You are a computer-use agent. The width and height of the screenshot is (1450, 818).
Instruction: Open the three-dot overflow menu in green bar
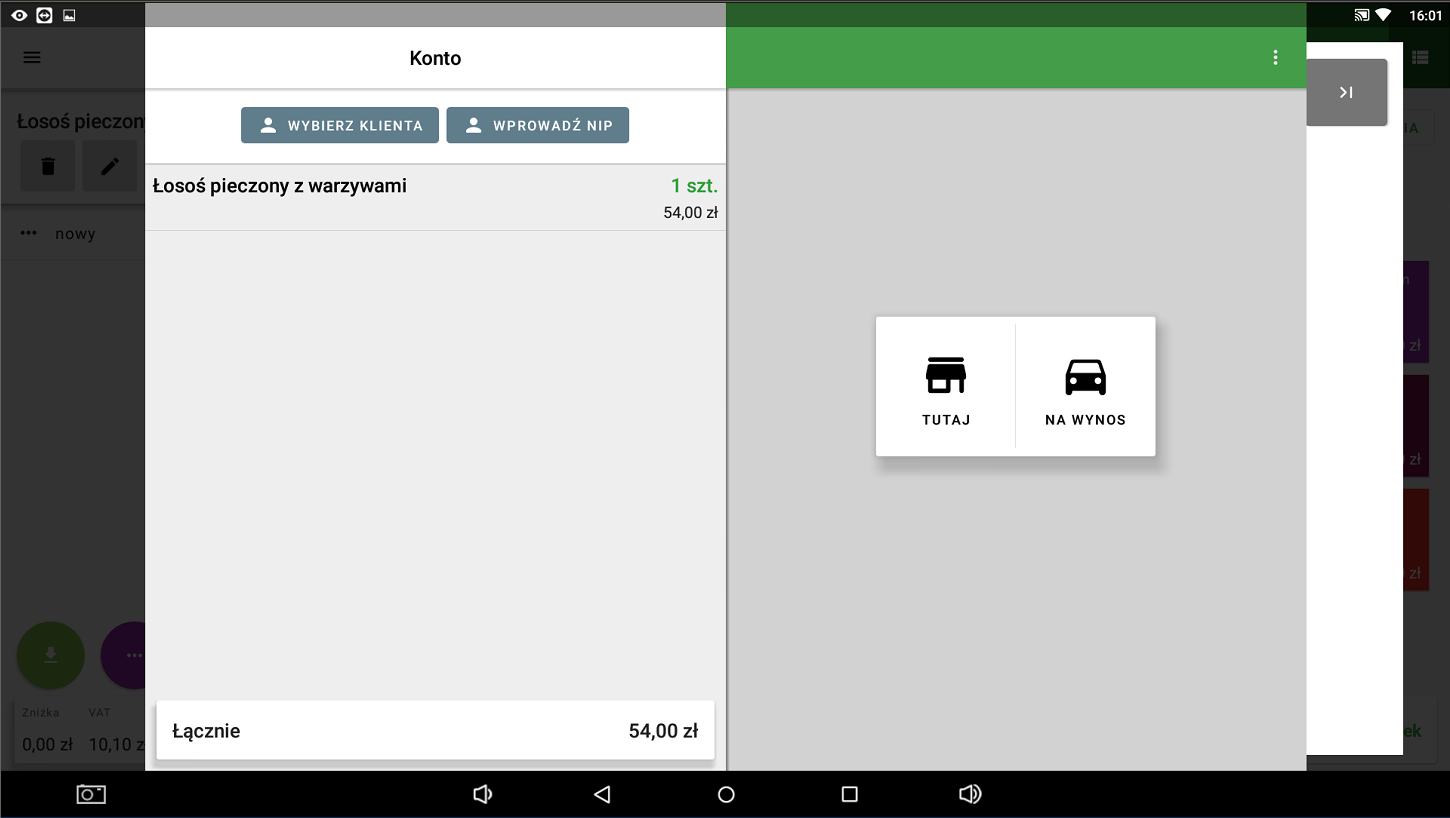click(x=1275, y=57)
